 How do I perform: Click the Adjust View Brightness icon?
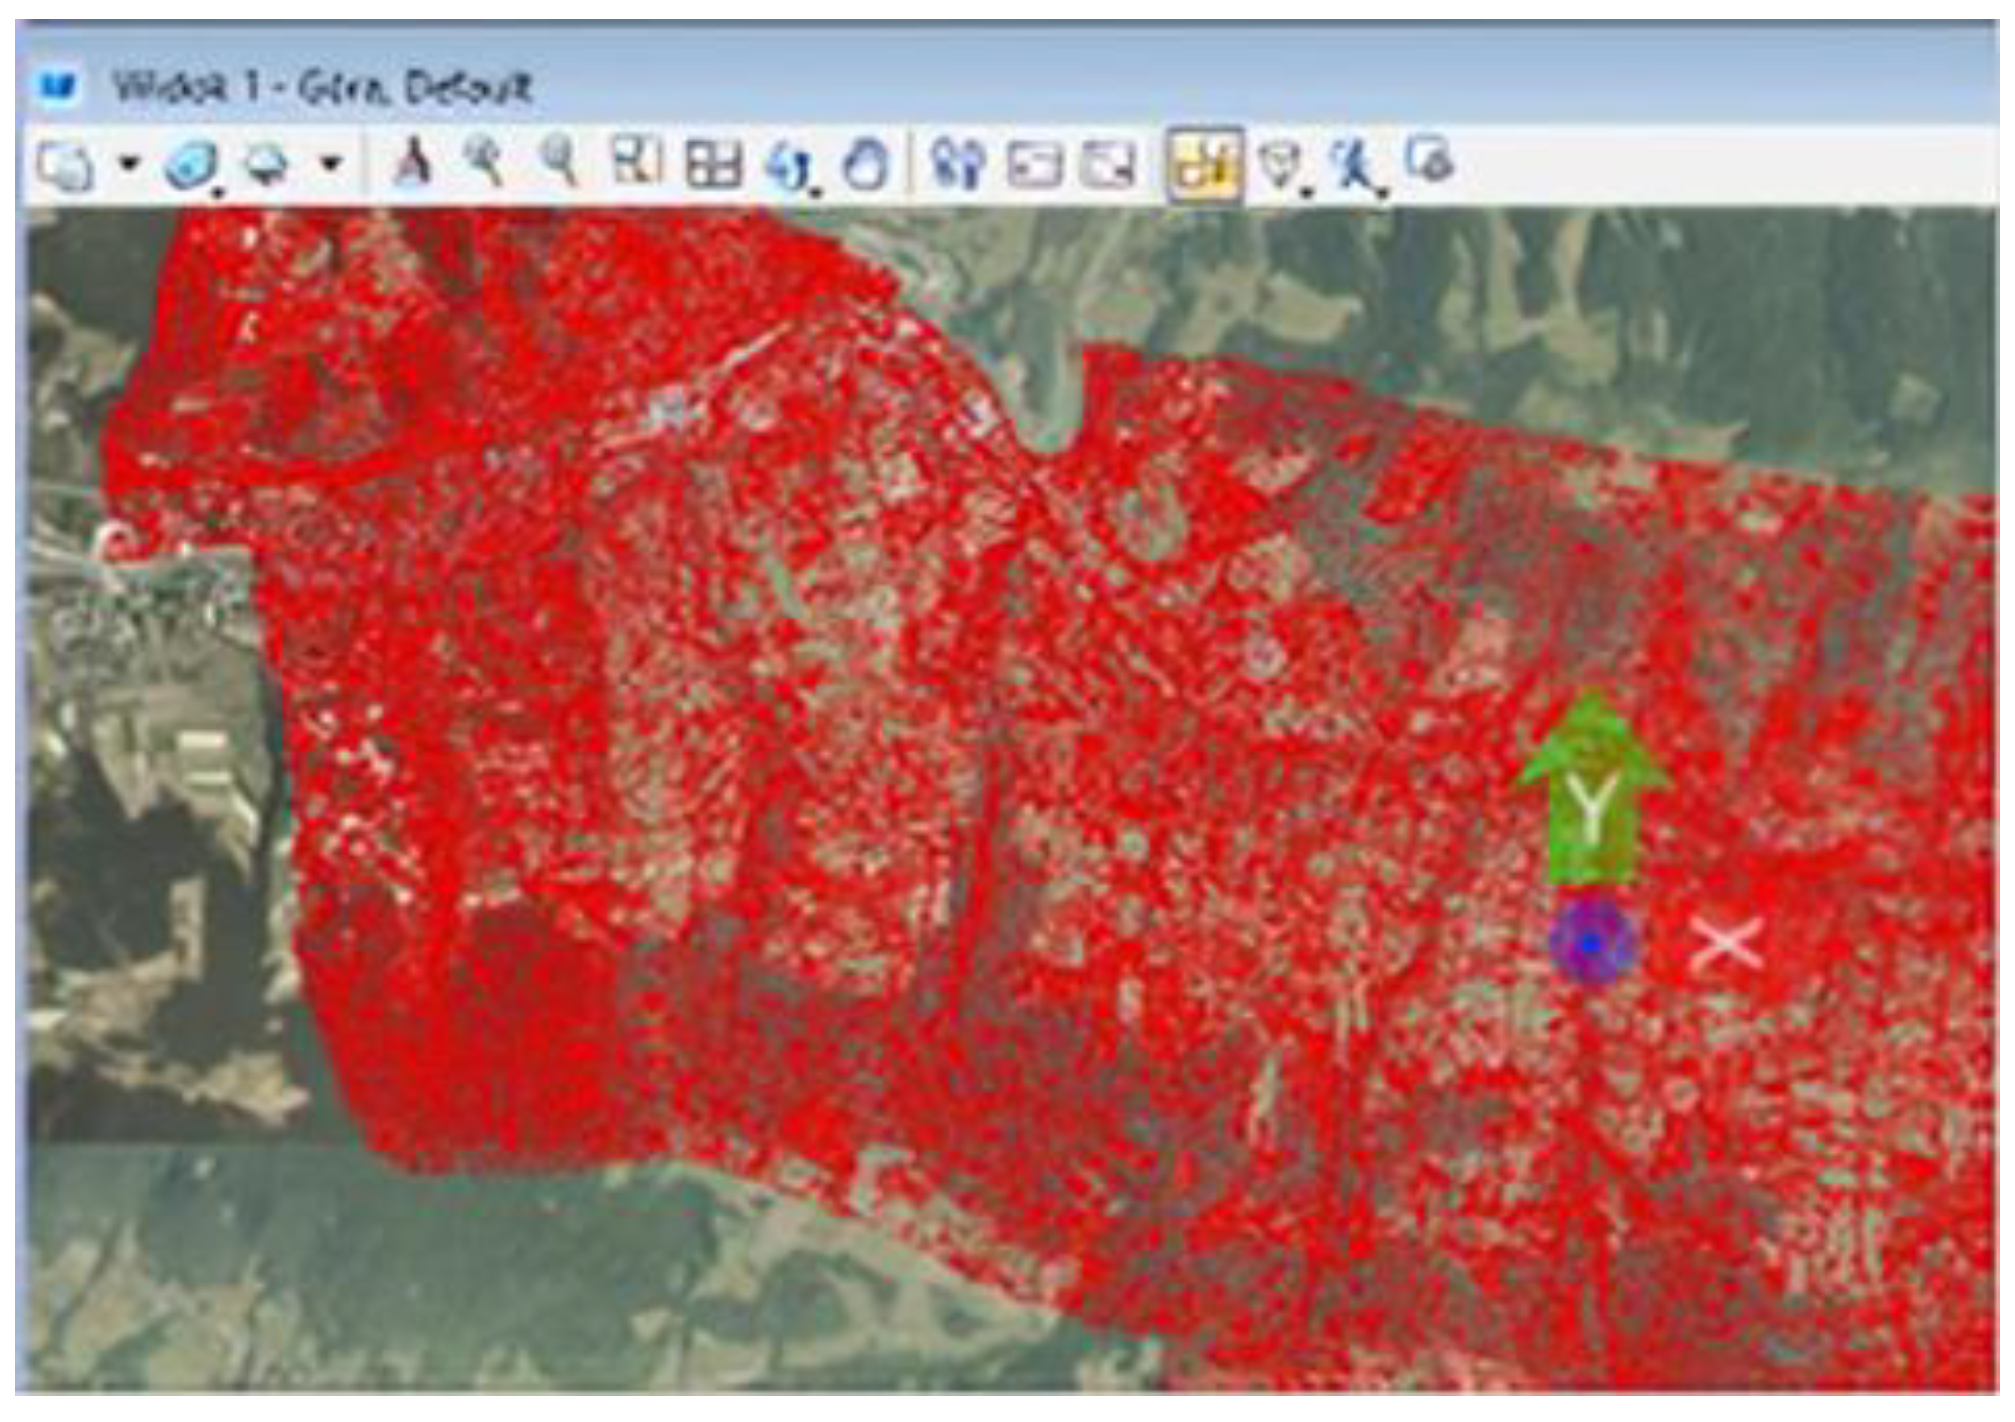(x=266, y=164)
